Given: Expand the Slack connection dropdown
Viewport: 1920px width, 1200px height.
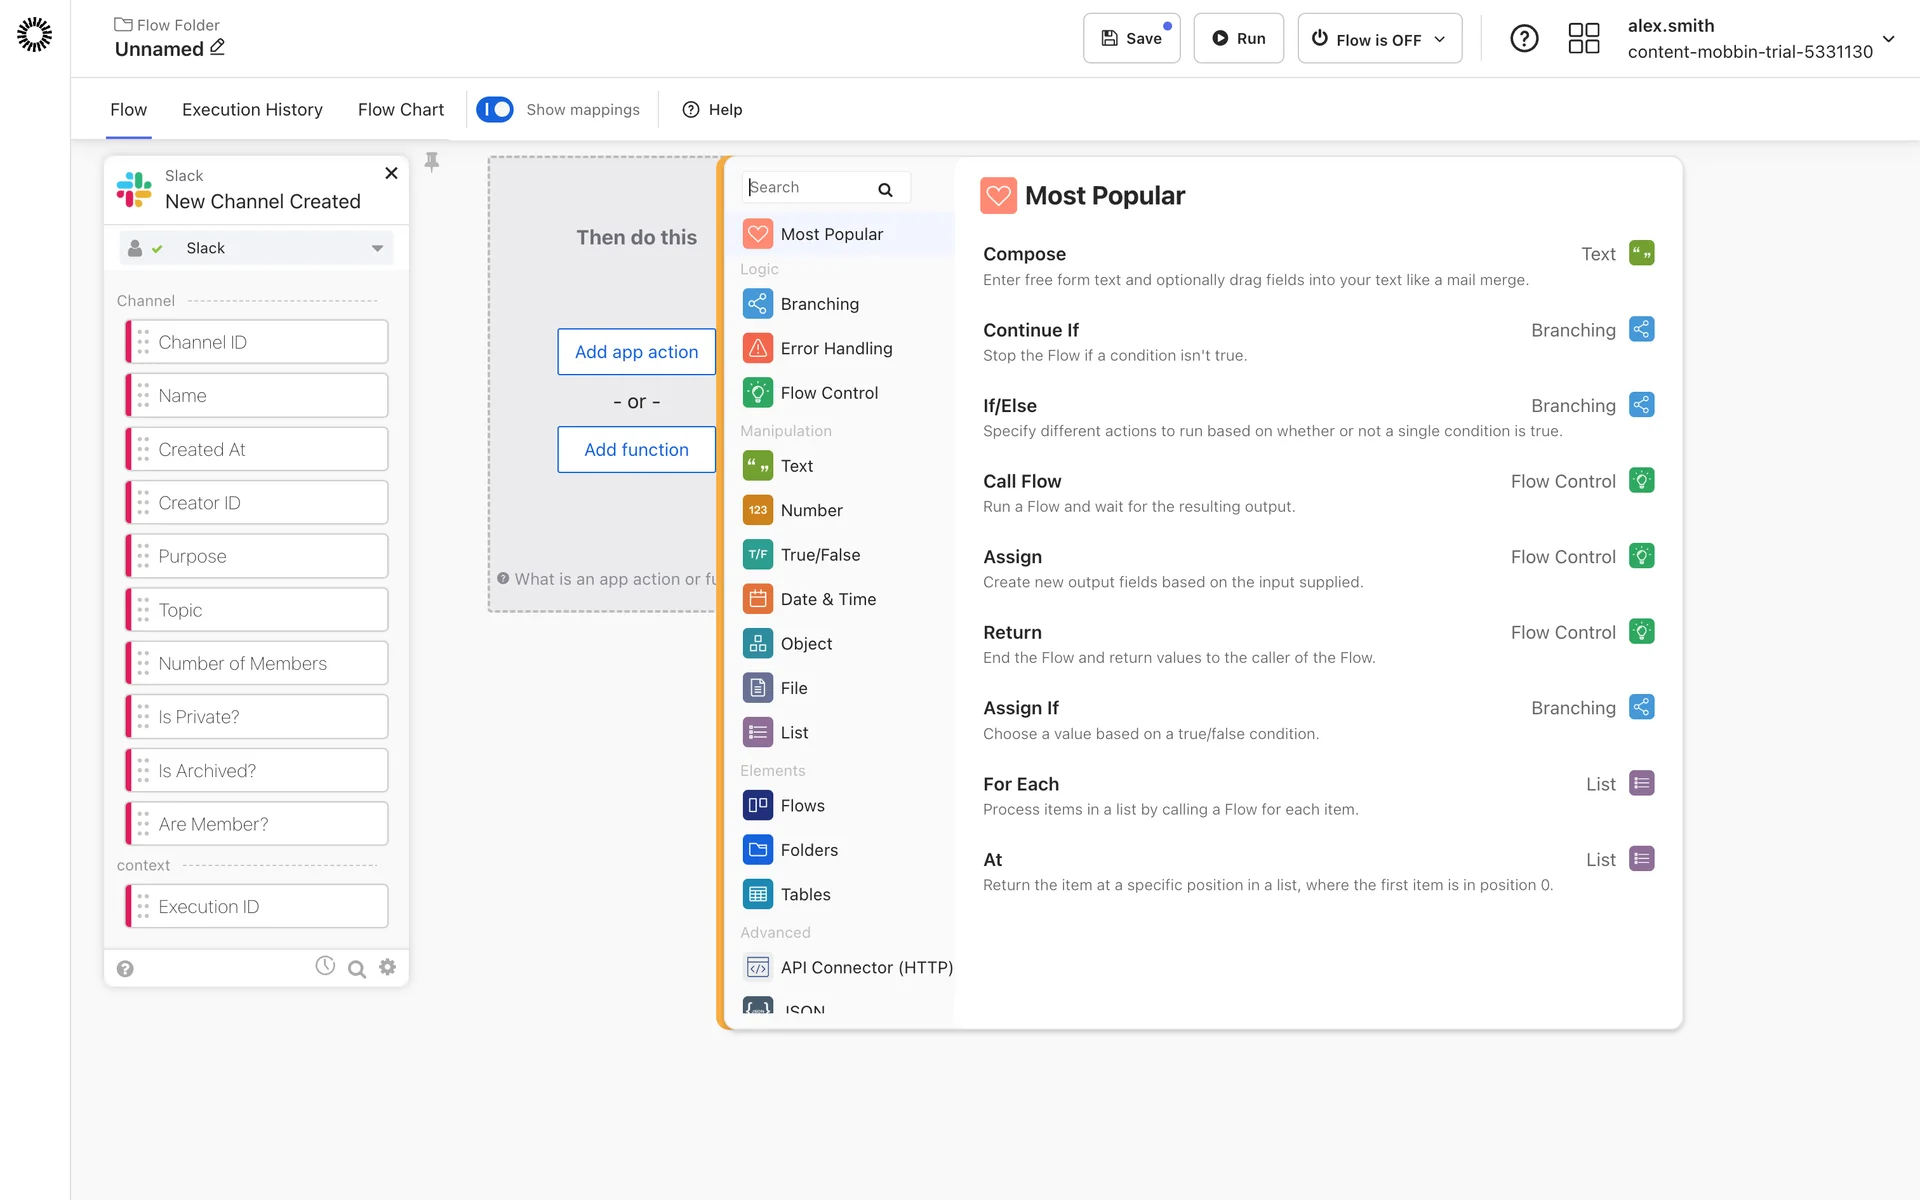Looking at the screenshot, I should click(x=377, y=248).
